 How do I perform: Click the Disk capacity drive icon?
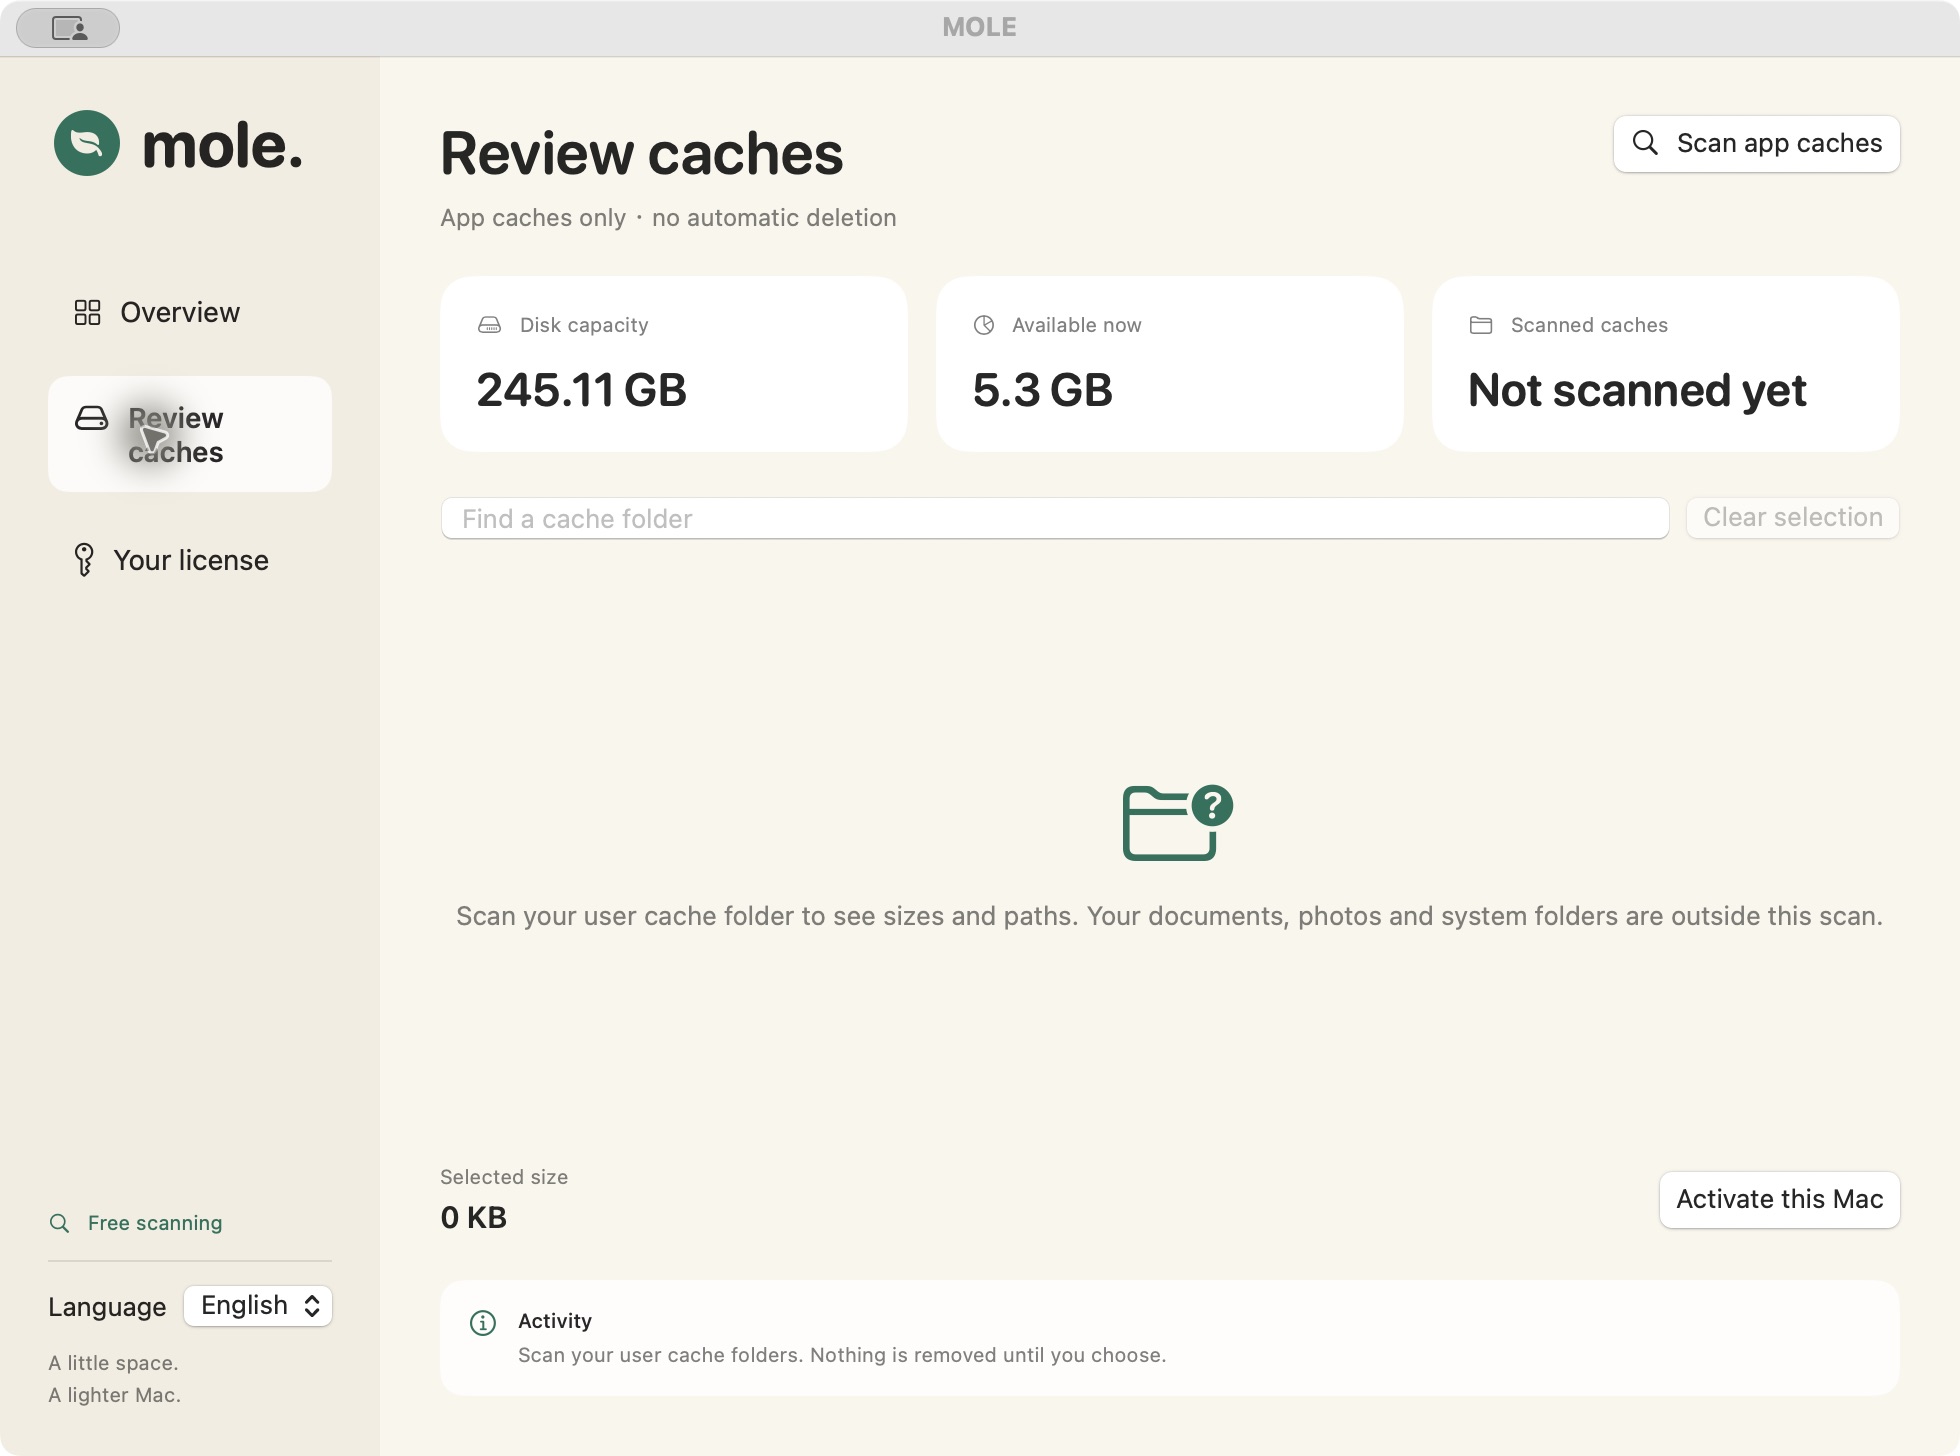coord(489,325)
